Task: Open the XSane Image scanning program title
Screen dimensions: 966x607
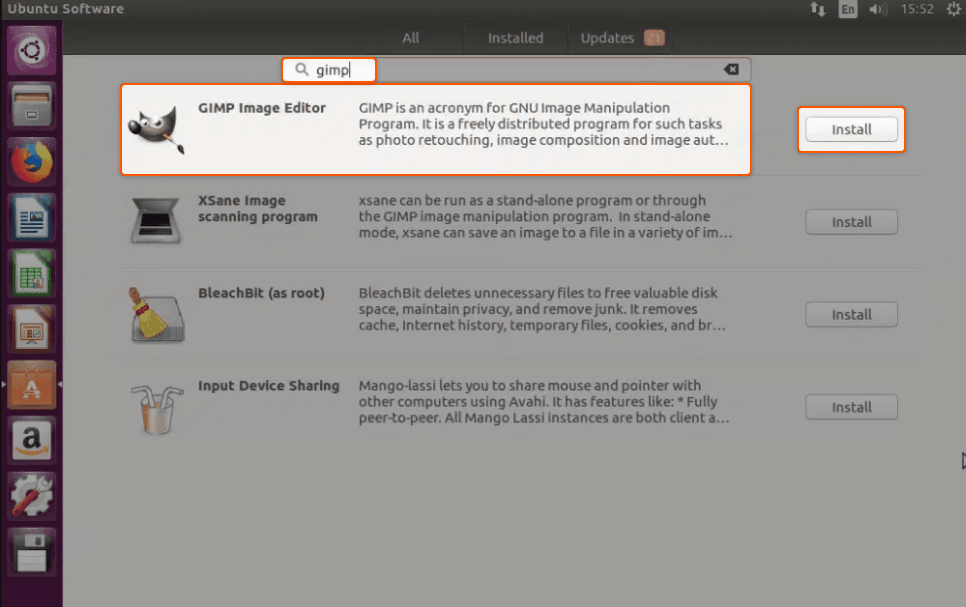Action: (258, 208)
